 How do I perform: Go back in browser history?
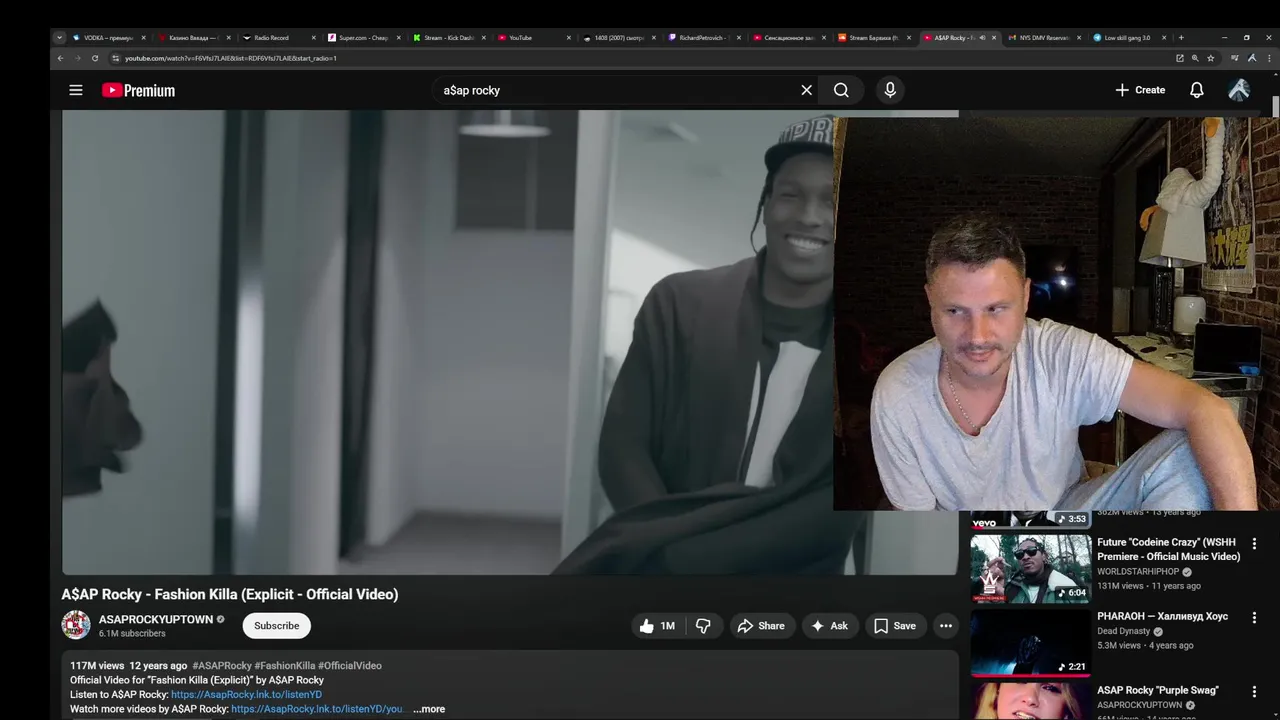(x=60, y=58)
